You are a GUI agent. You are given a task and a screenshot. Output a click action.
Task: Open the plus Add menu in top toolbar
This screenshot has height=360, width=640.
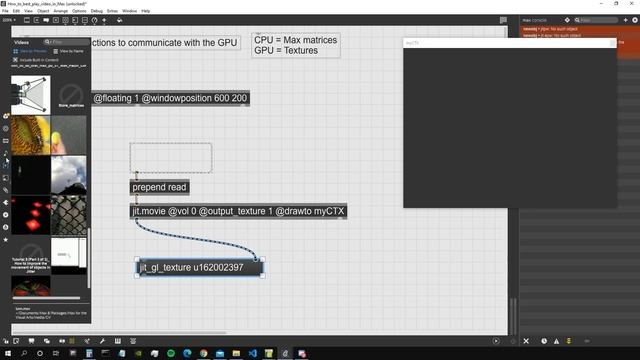(104, 20)
